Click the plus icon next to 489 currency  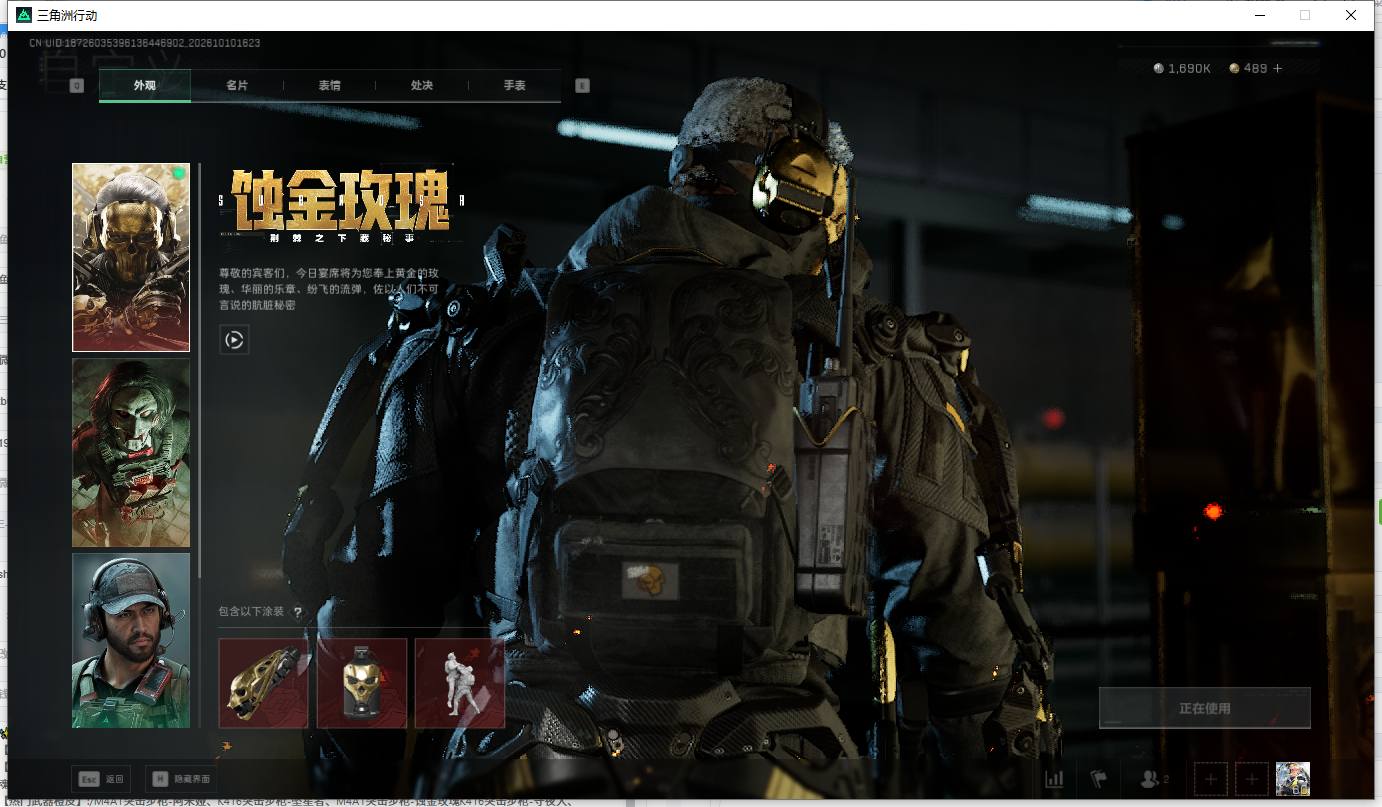pyautogui.click(x=1277, y=68)
